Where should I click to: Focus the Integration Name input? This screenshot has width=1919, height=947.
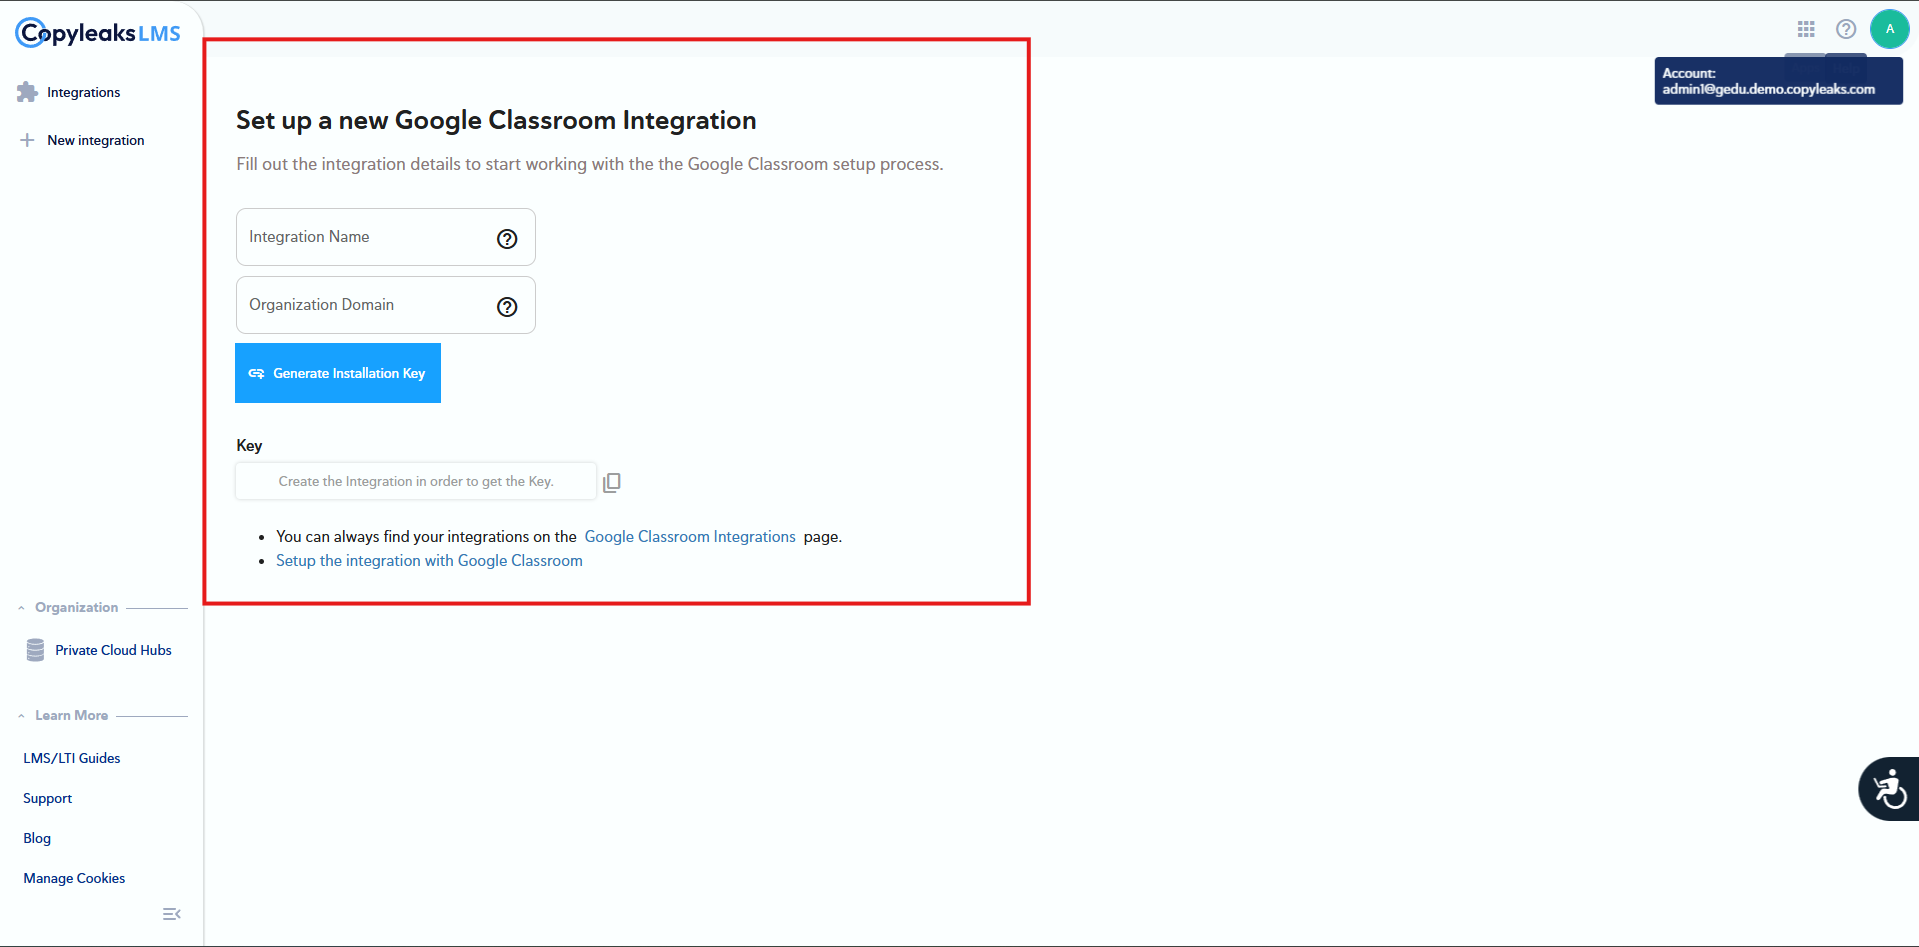(x=386, y=237)
